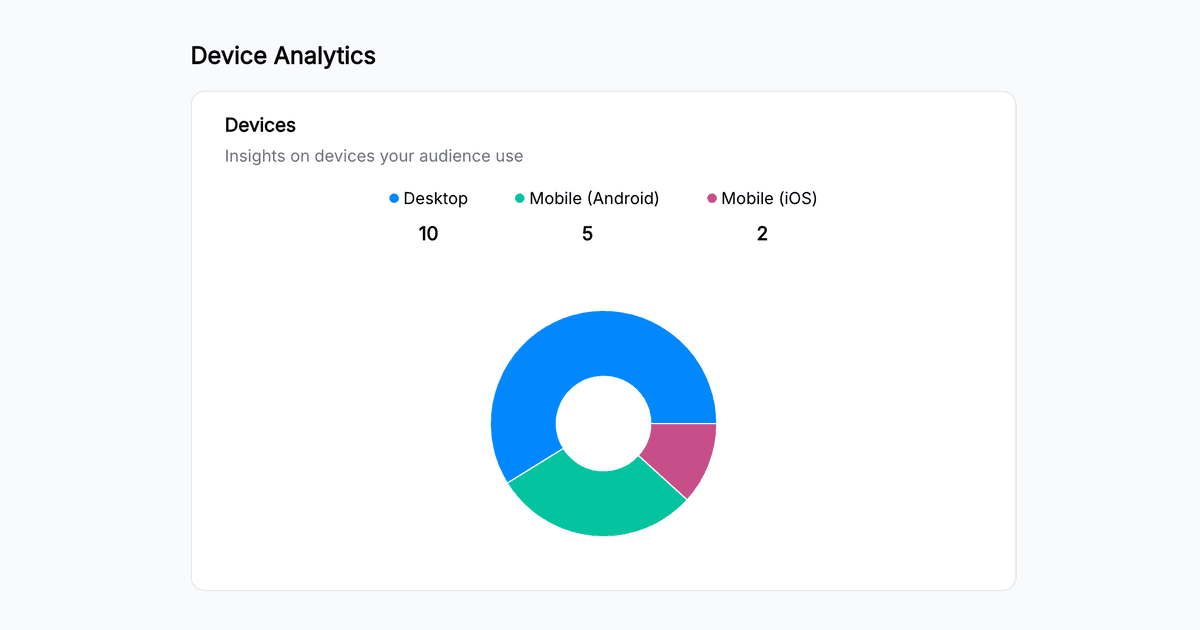This screenshot has width=1200, height=630.
Task: Click the Desktop legend label text
Action: coord(435,198)
